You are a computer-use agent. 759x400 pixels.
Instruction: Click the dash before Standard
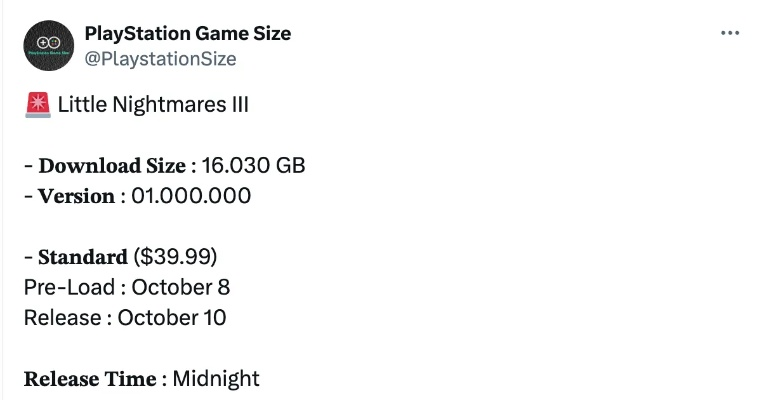(28, 257)
